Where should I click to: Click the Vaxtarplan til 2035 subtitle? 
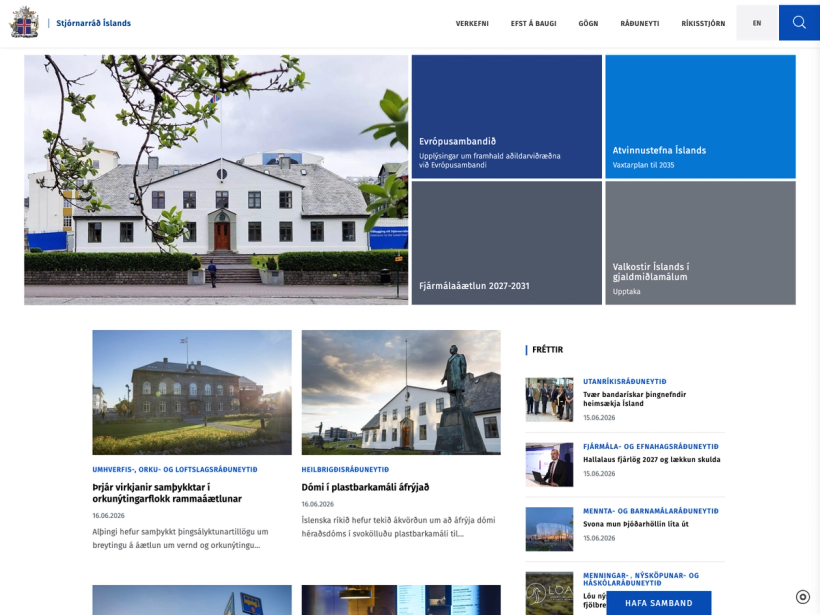pos(643,165)
